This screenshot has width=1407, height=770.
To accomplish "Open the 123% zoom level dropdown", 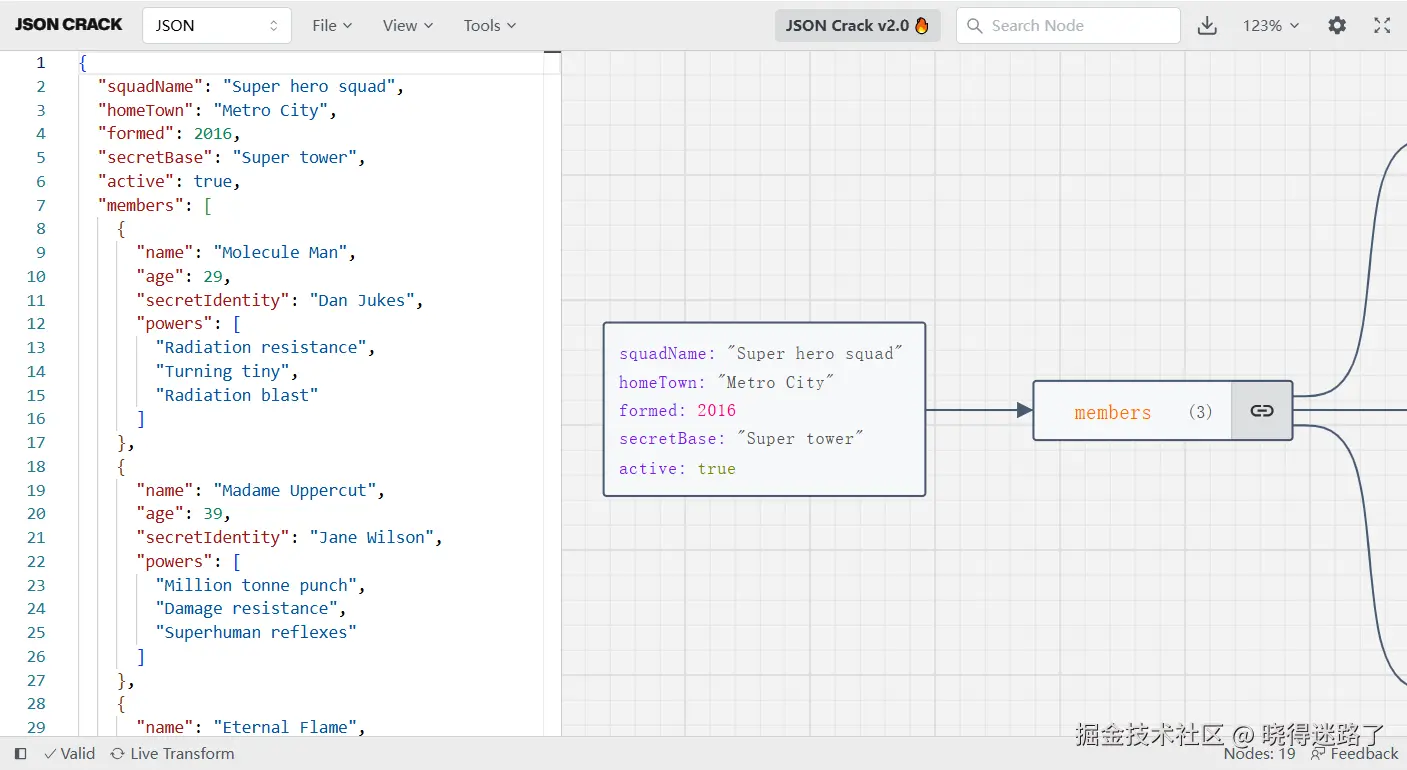I will (x=1270, y=26).
